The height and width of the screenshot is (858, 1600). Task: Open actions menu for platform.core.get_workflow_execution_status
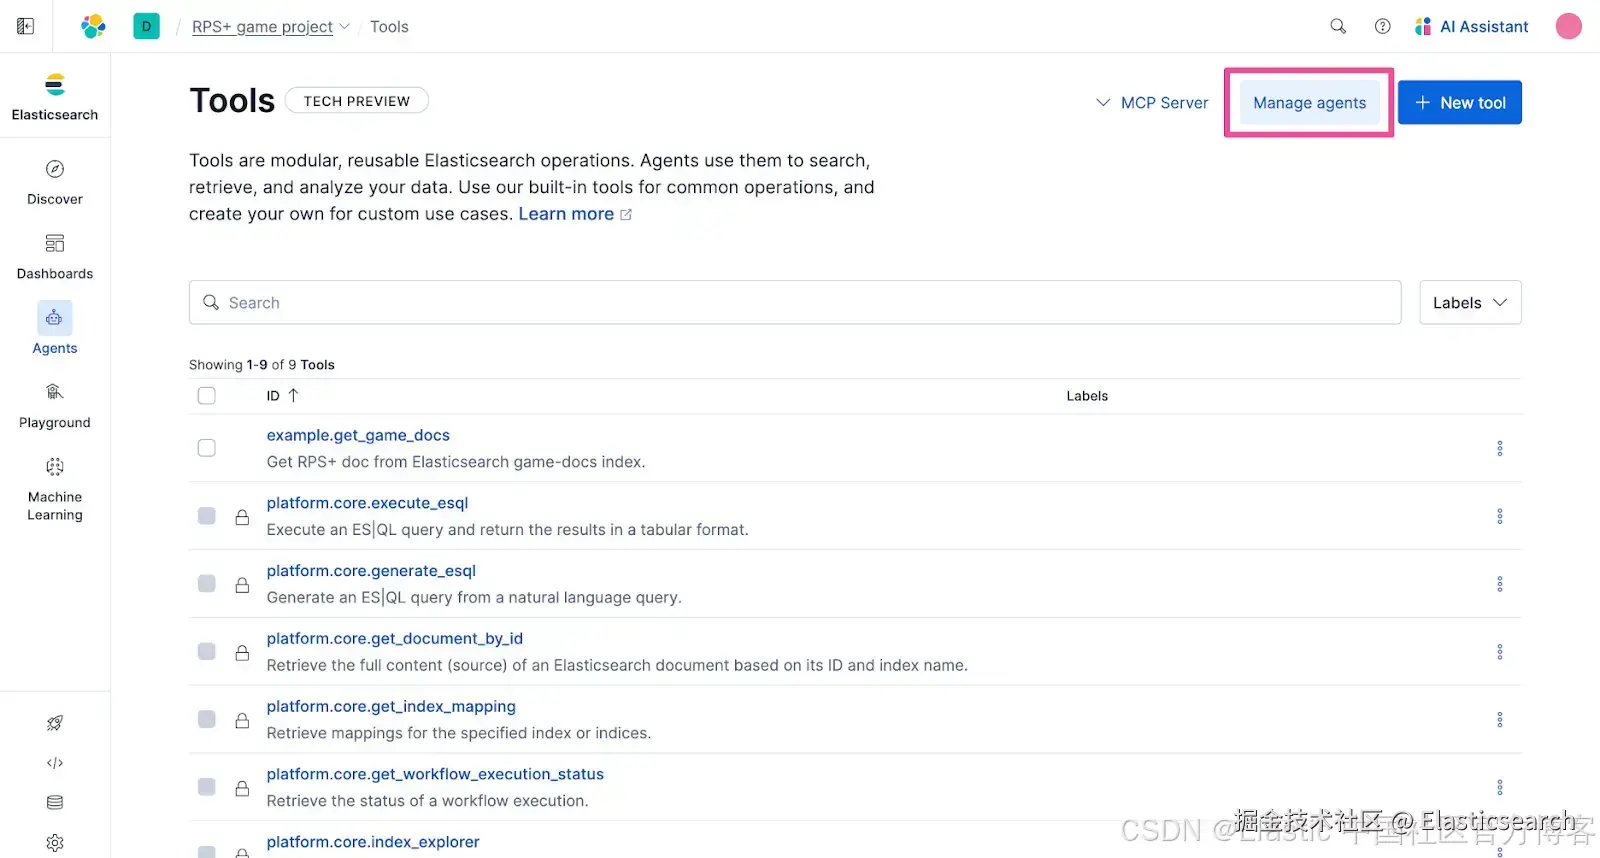coord(1500,788)
